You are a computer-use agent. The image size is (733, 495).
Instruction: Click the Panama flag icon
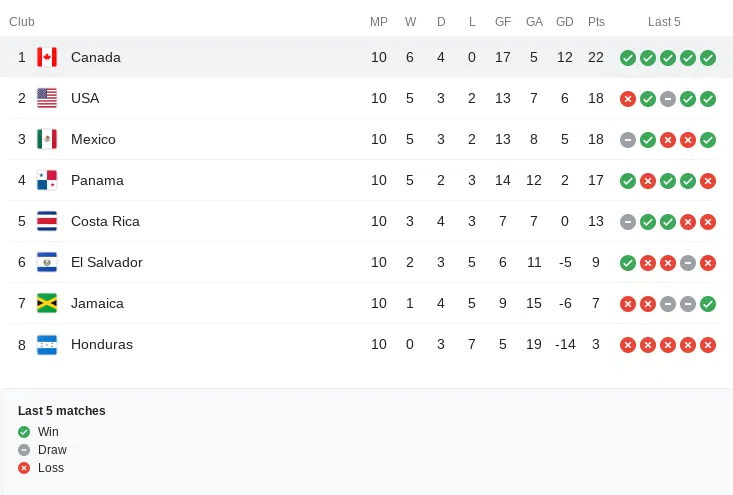(x=47, y=180)
